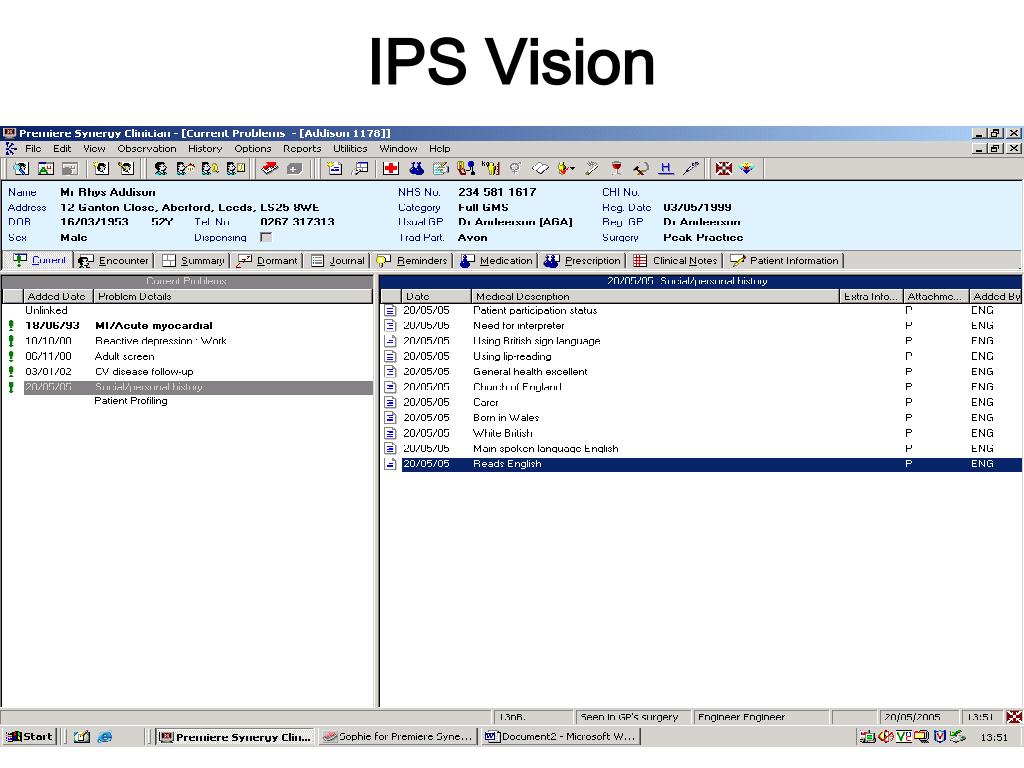Switch to the Prescription tab
Image resolution: width=1024 pixels, height=768 pixels.
(583, 261)
